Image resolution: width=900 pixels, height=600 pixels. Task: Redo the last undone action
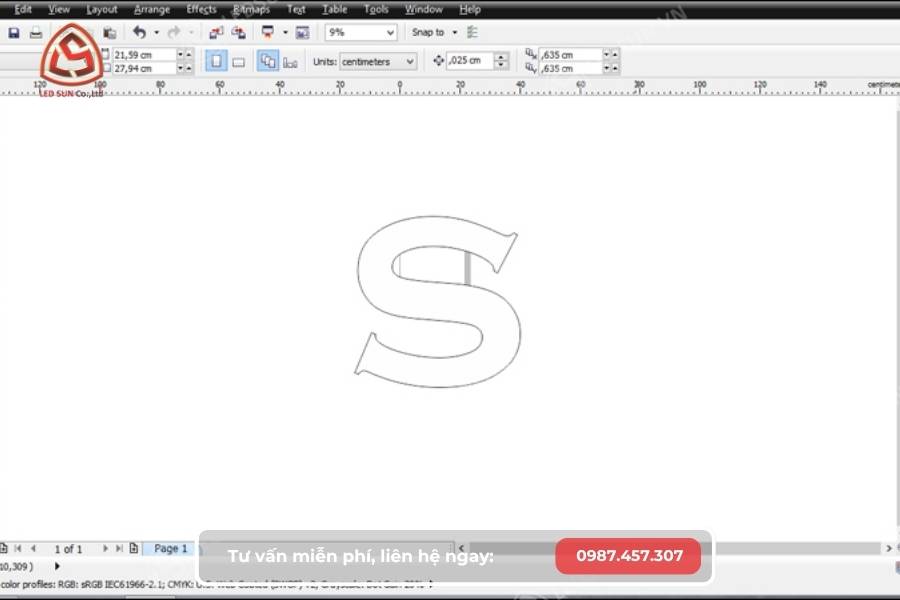click(172, 32)
